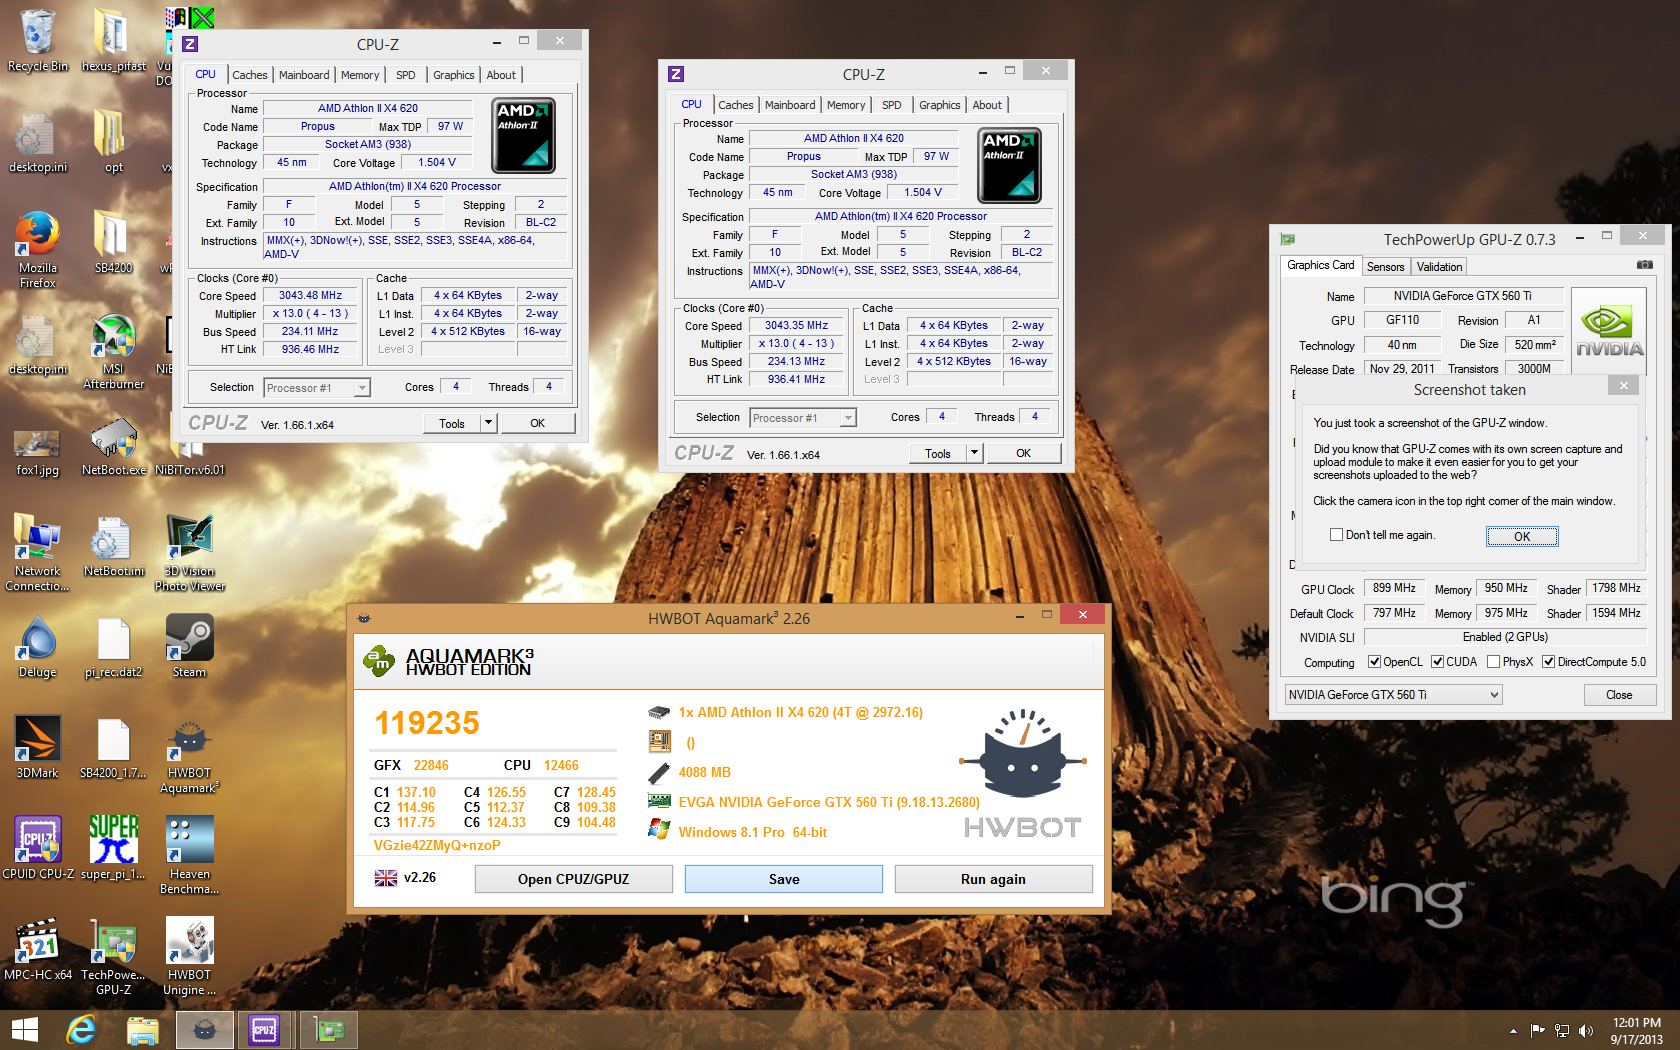Open the About tab in right CPU-Z
The width and height of the screenshot is (1680, 1050).
click(x=987, y=105)
